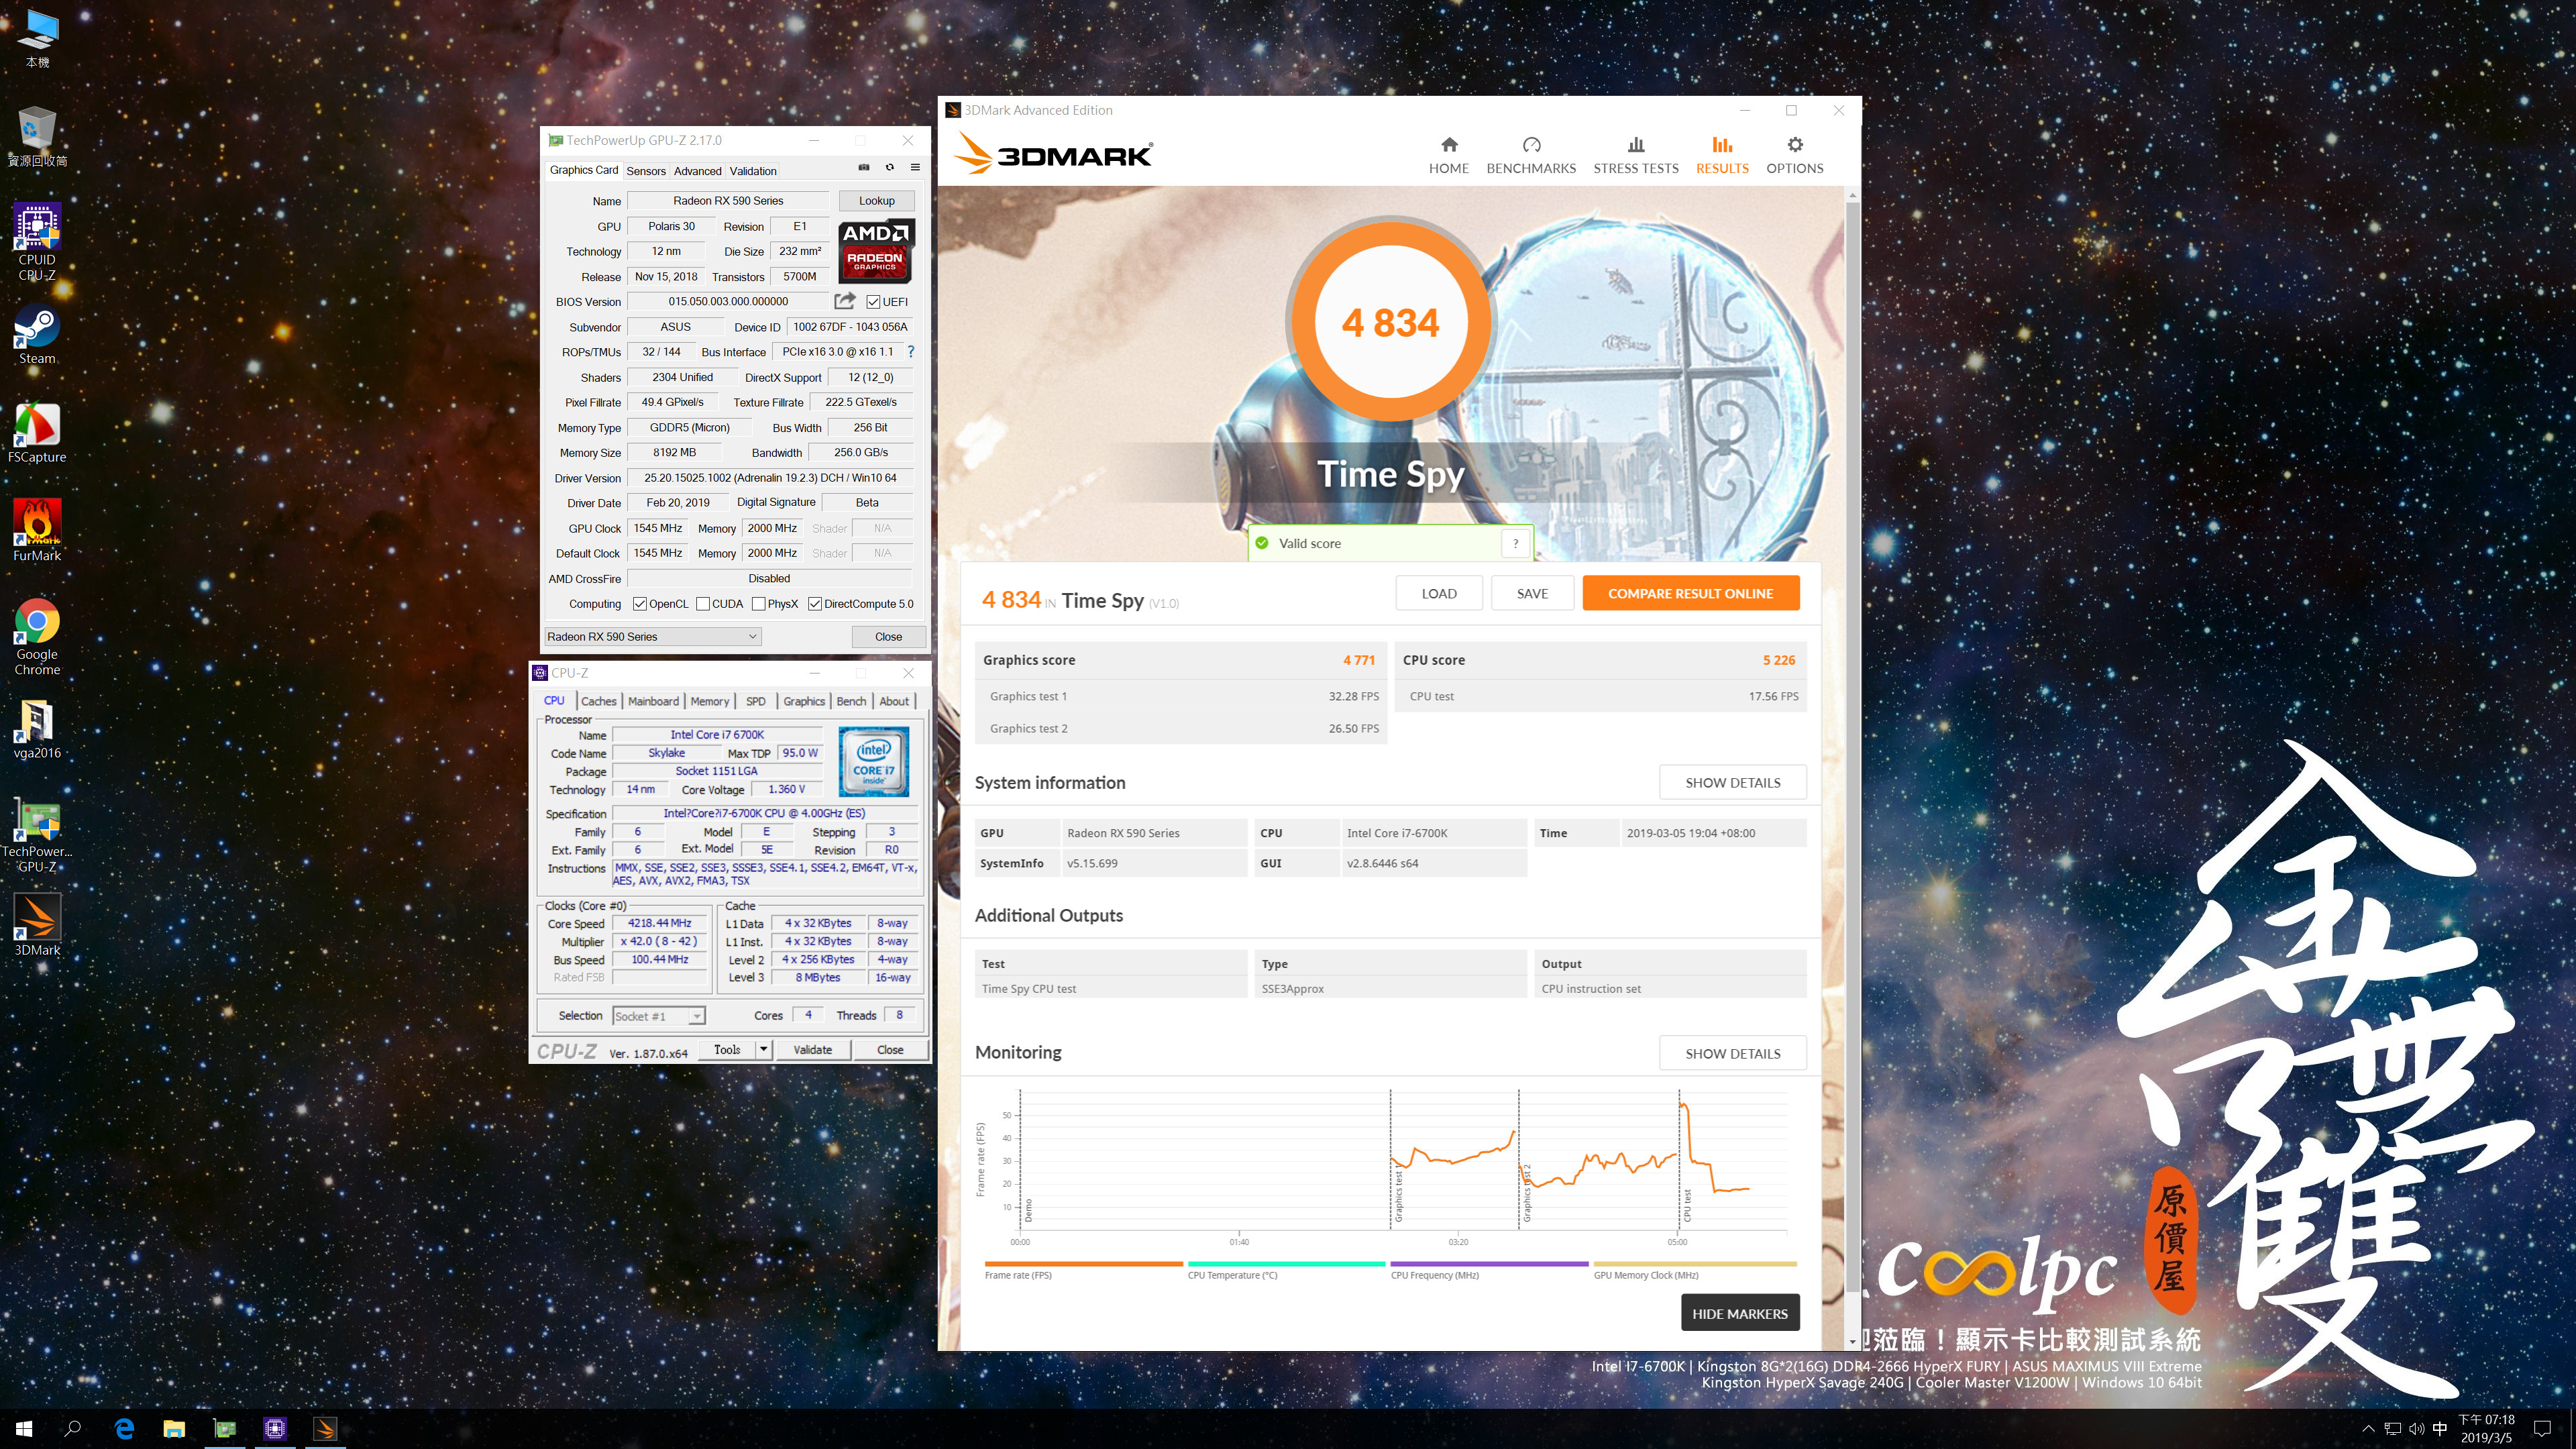Click the GPU-Z refresh icon

(889, 168)
